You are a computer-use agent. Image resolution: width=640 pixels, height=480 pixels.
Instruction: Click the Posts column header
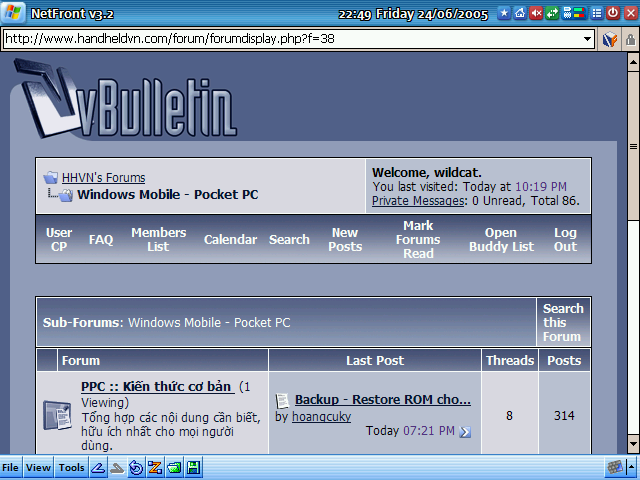(x=564, y=360)
